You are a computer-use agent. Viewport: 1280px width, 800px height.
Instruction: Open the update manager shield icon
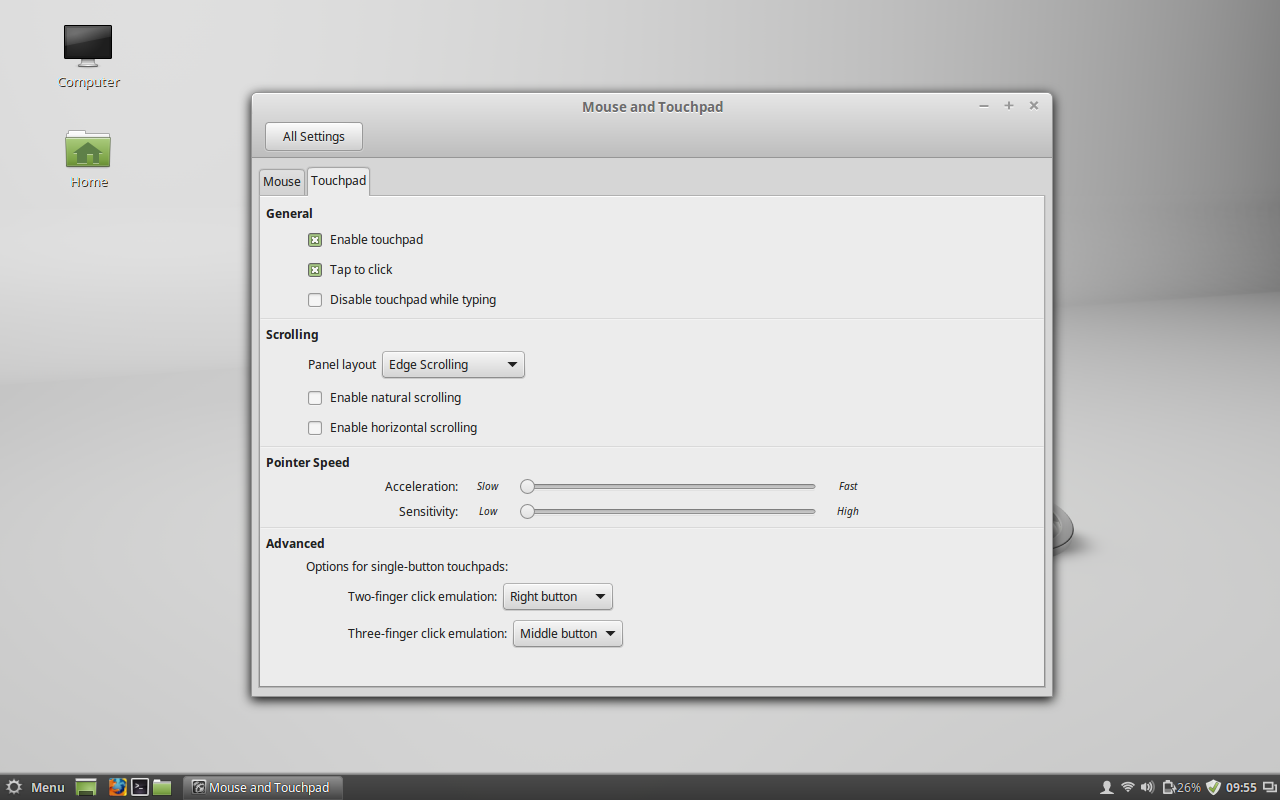tap(1214, 787)
